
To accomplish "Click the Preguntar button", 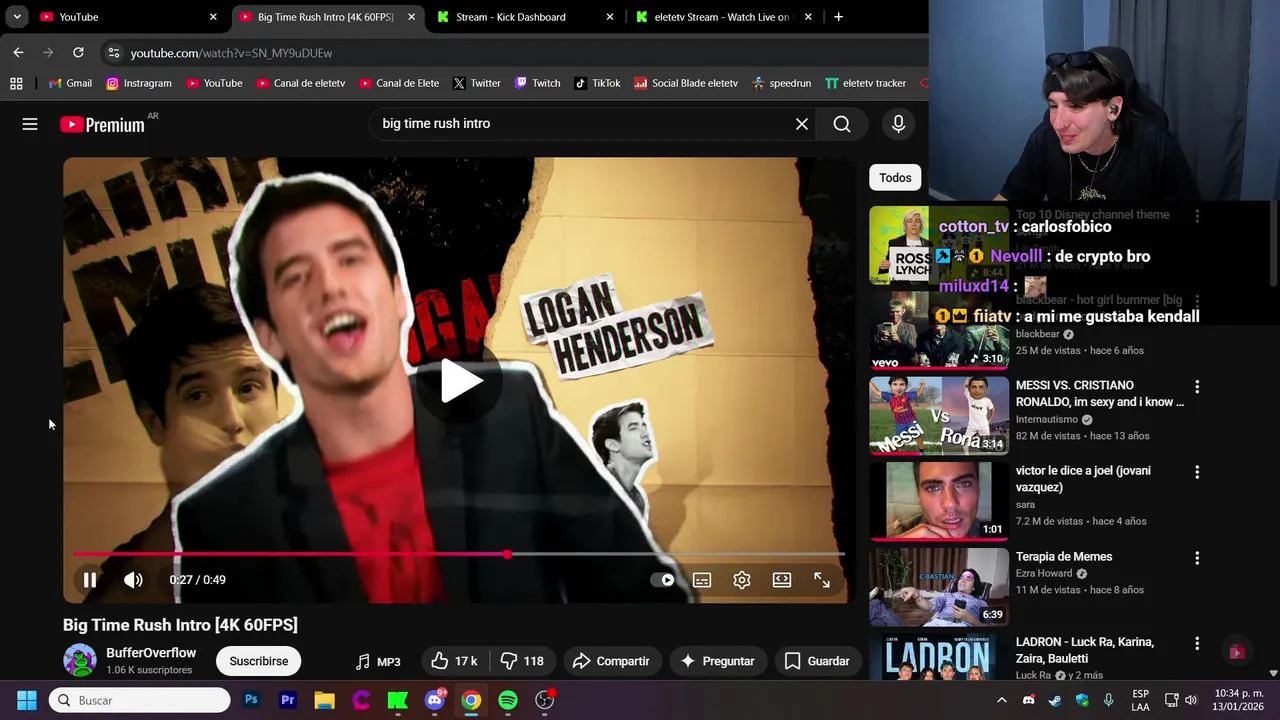I will click(717, 661).
